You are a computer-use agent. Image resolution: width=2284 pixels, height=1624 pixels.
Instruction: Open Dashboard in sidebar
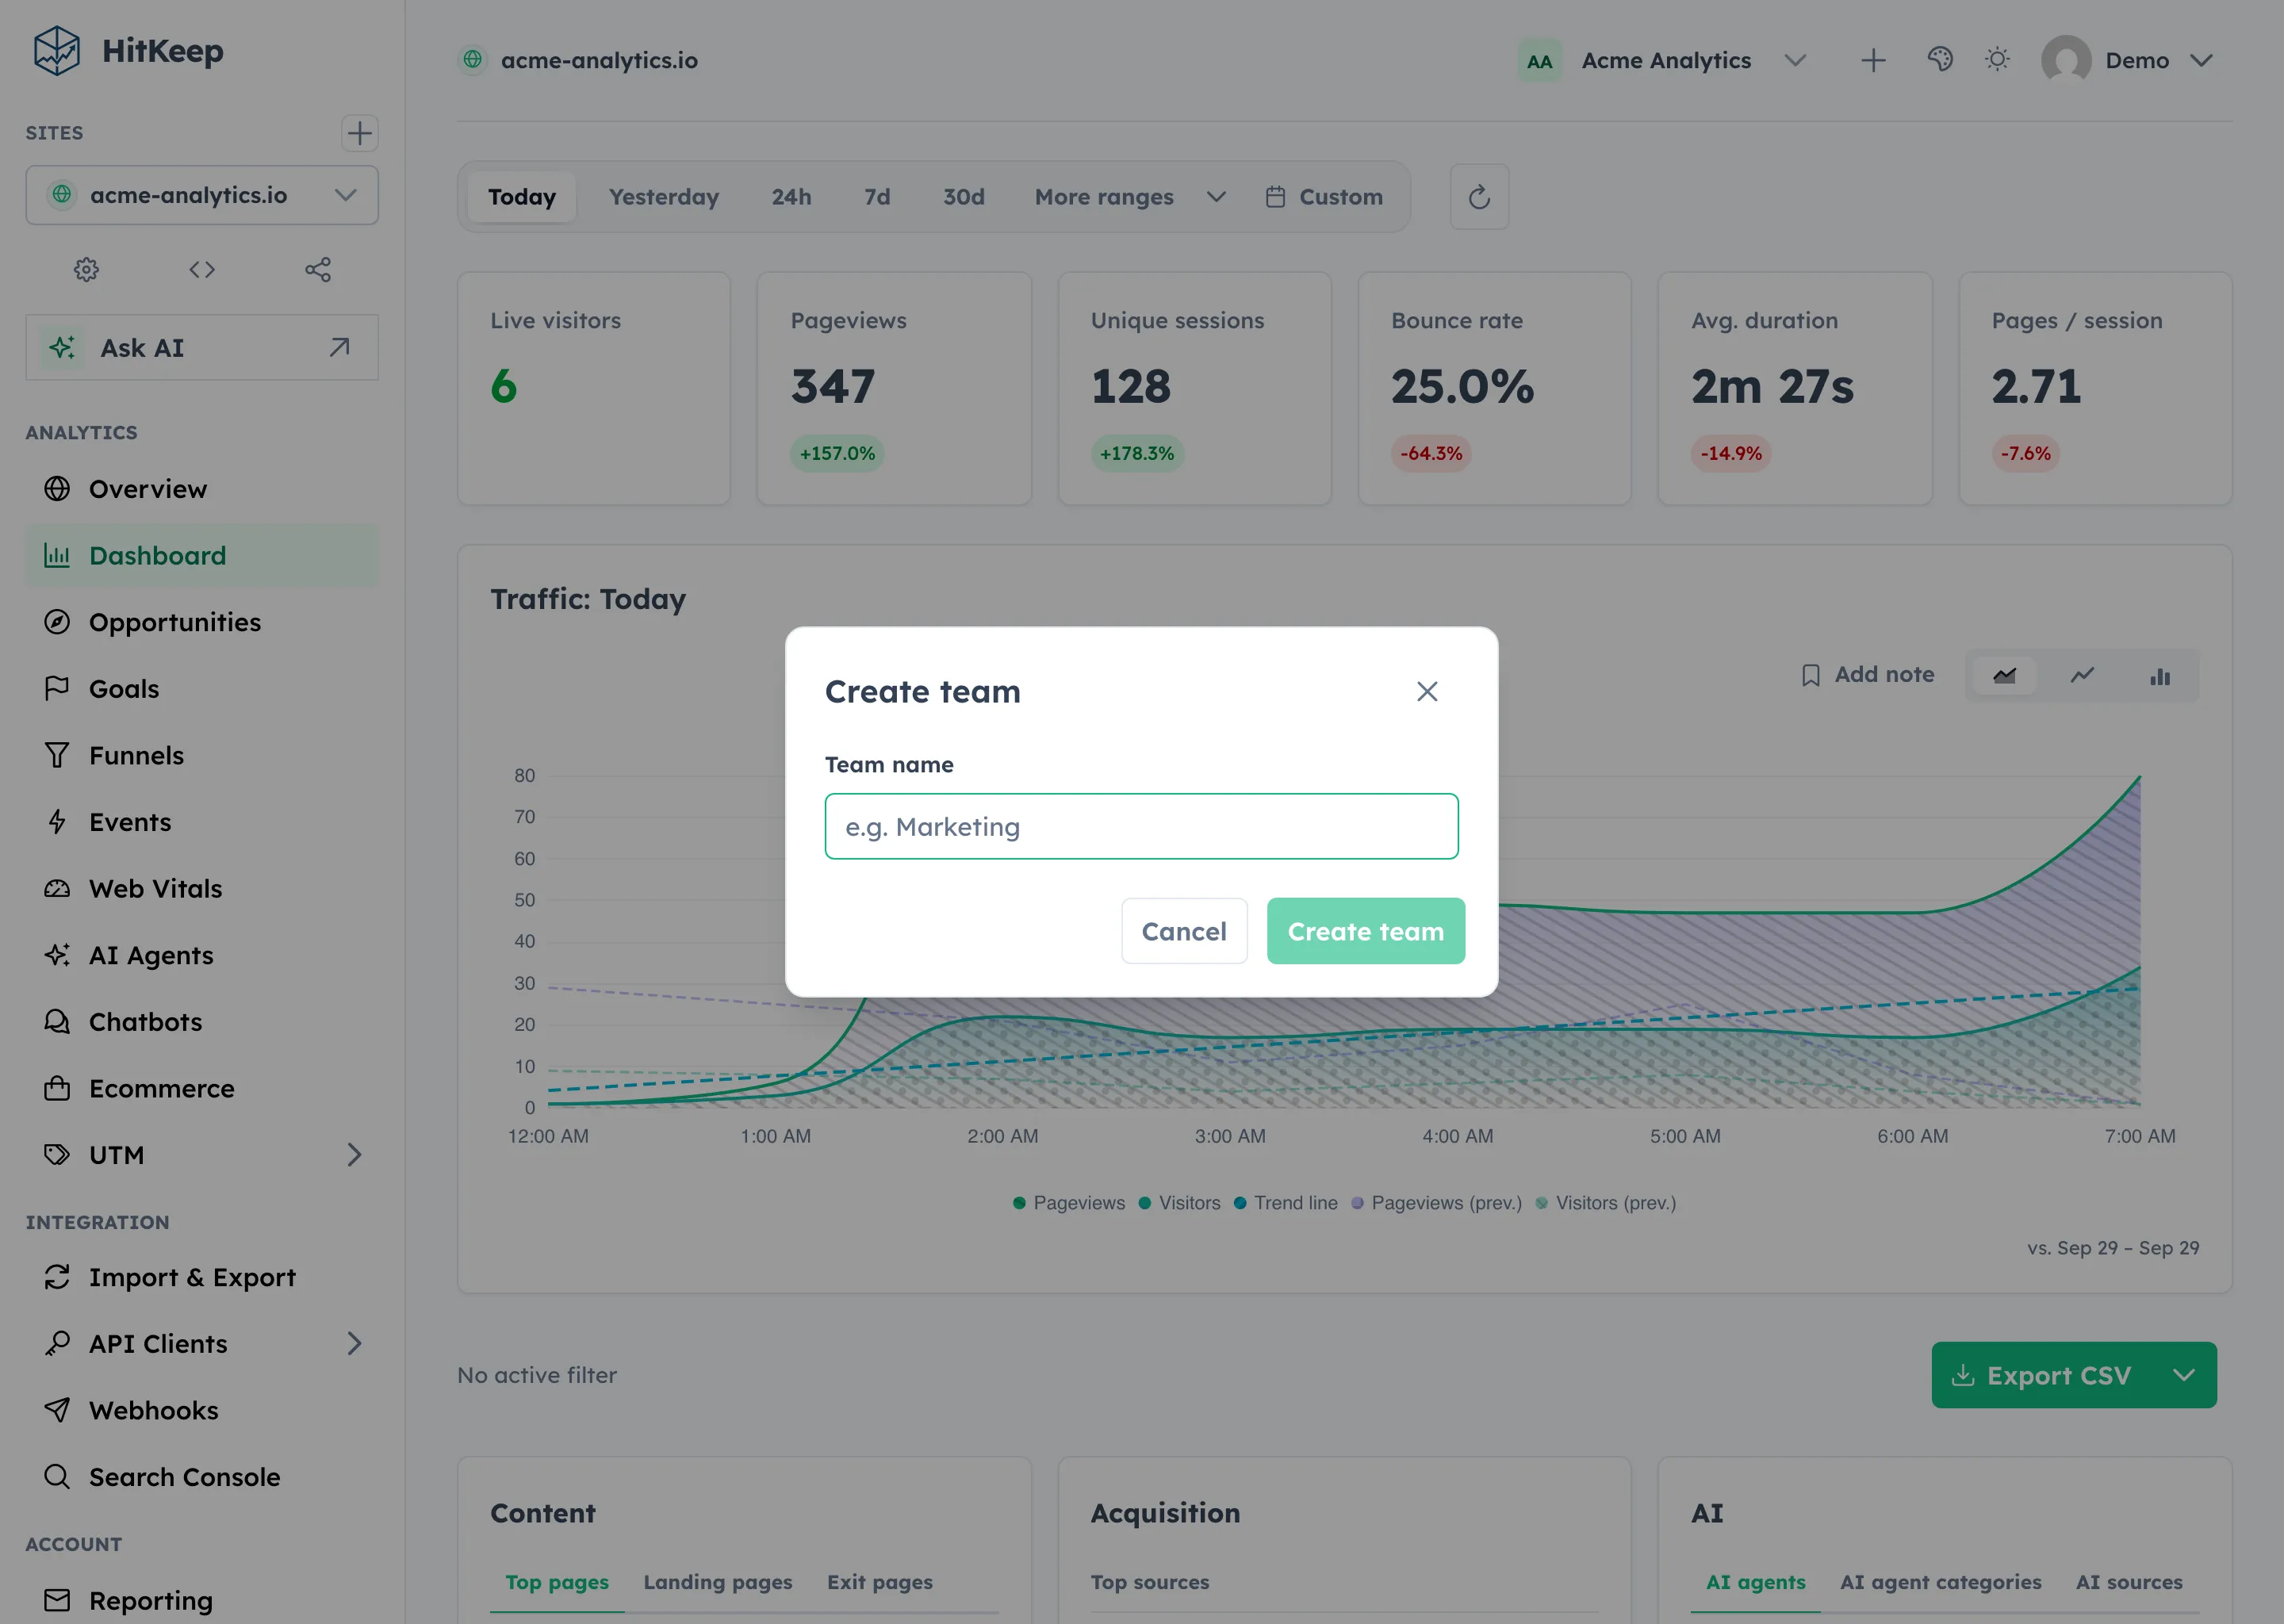[202, 555]
